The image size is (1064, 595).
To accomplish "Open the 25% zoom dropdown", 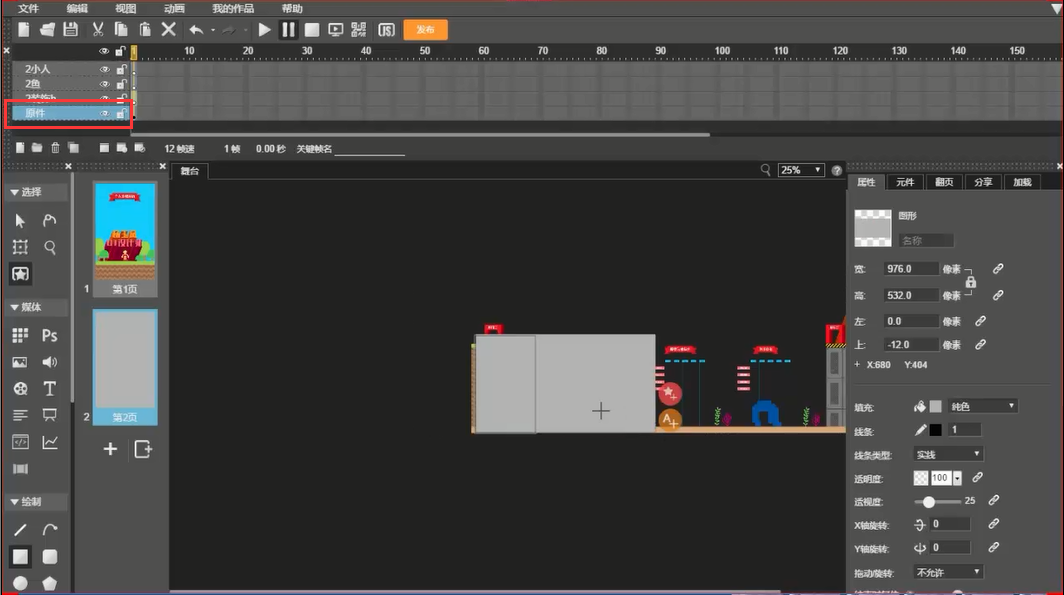I will pos(801,170).
